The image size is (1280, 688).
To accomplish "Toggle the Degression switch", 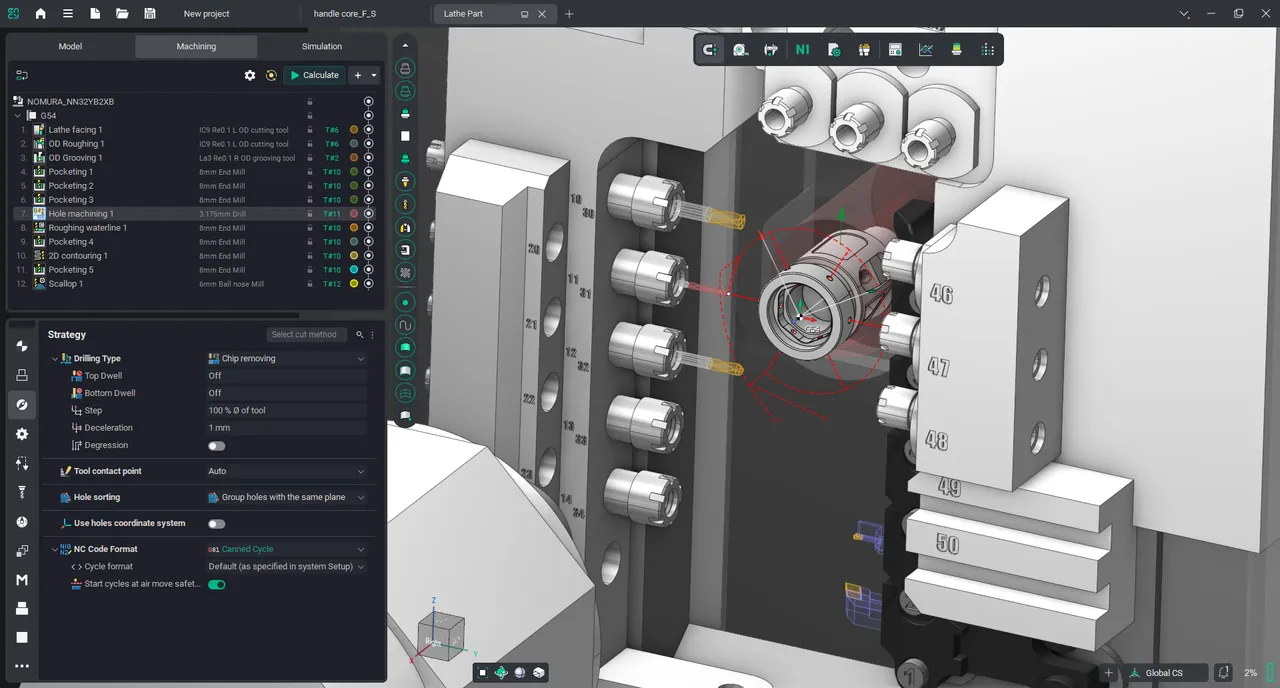I will [x=216, y=446].
